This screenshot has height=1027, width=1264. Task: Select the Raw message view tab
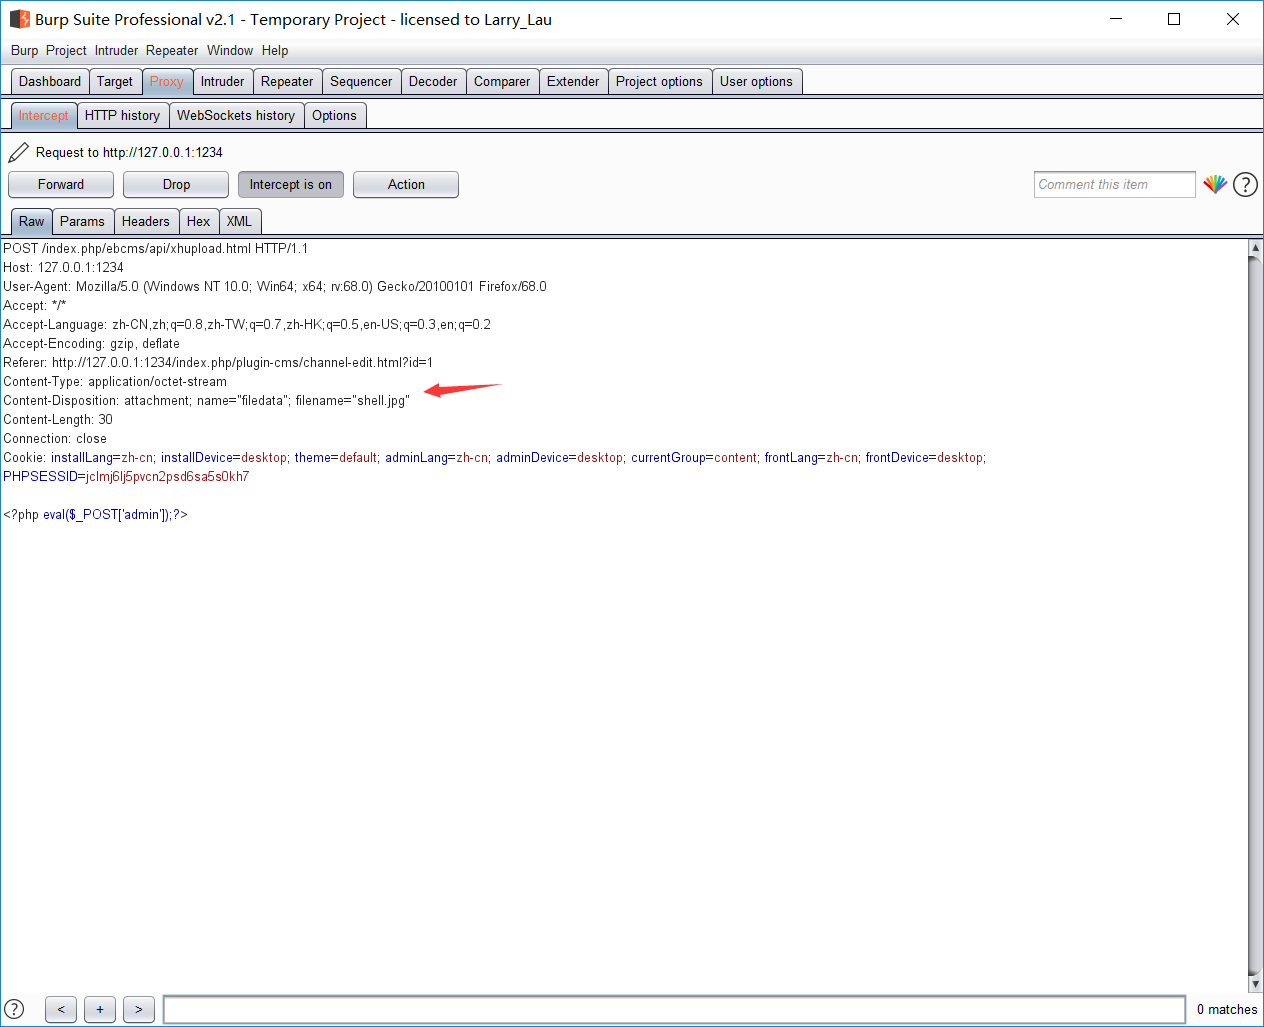click(x=31, y=221)
